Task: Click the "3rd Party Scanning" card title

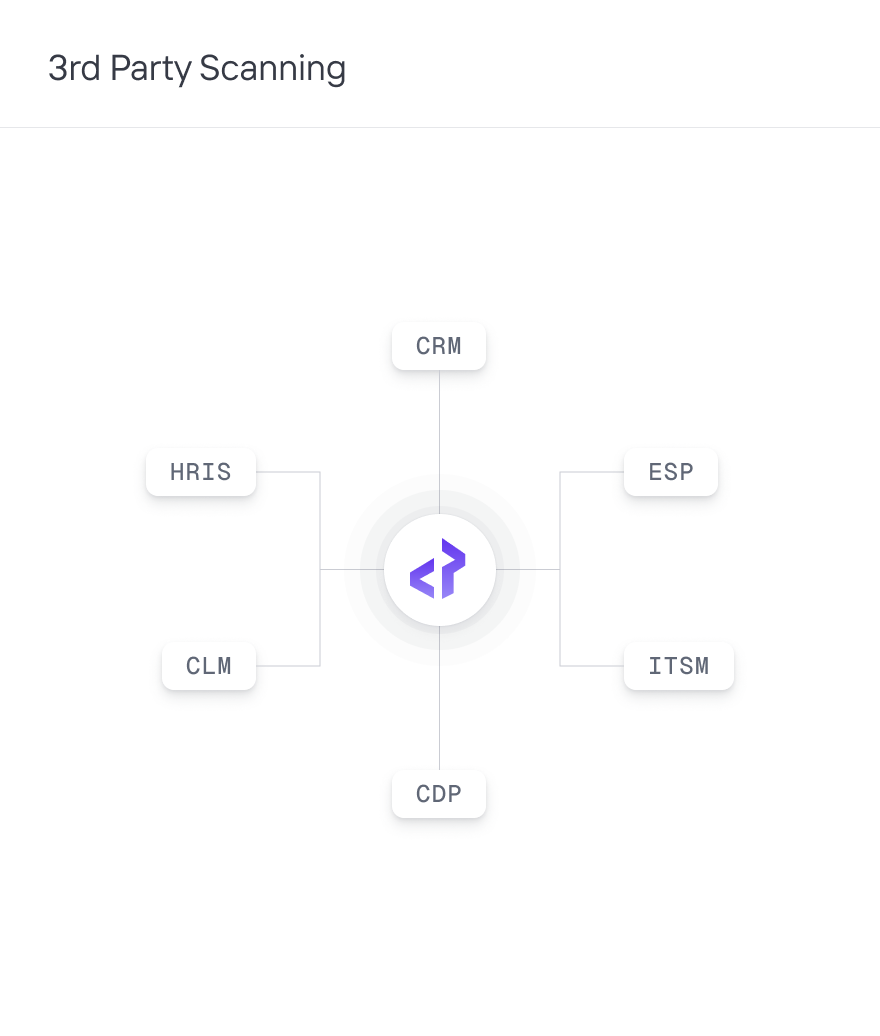Action: click(197, 69)
